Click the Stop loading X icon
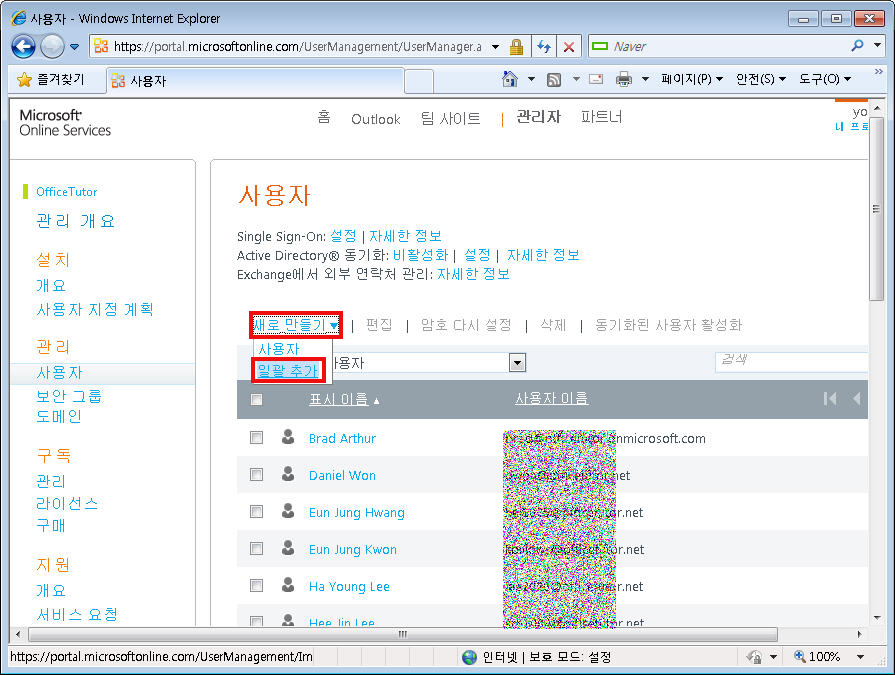This screenshot has width=895, height=675. point(569,47)
